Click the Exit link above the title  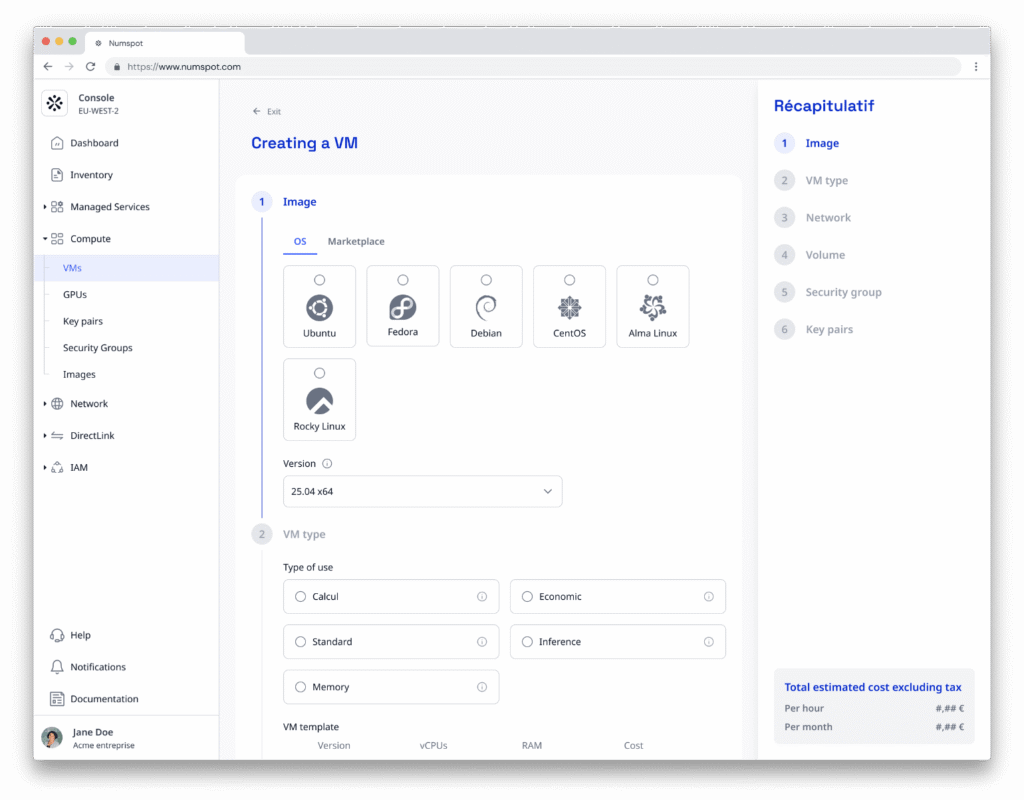coord(267,112)
